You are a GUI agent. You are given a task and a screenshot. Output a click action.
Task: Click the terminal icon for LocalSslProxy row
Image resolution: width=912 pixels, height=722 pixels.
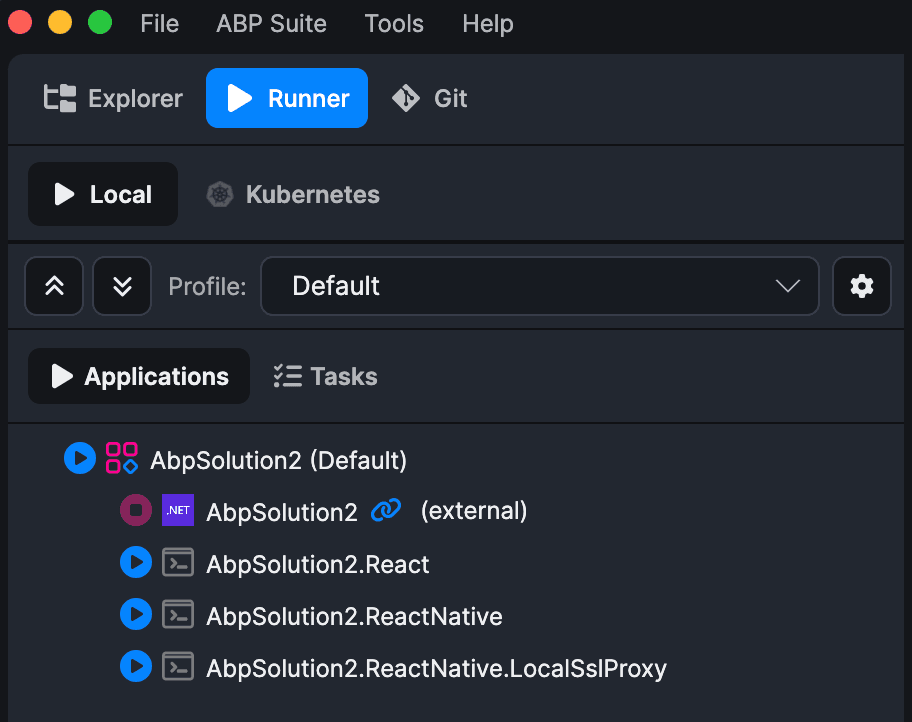click(x=178, y=667)
